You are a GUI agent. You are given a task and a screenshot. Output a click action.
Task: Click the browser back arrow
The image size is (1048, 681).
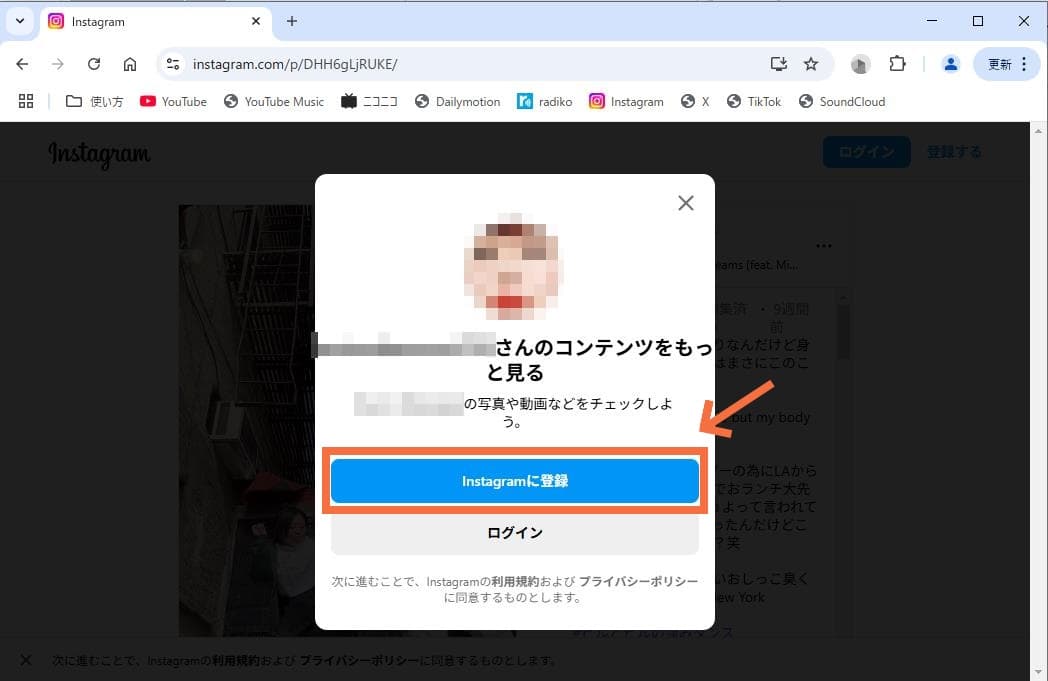tap(22, 64)
